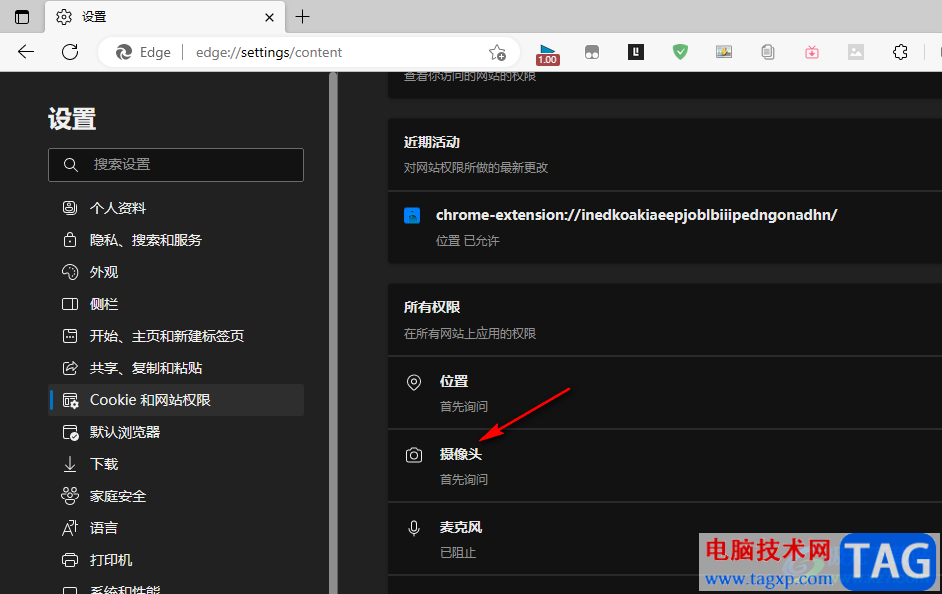Open 摄像头 permission settings
Screen dimensions: 942x594
(x=665, y=466)
